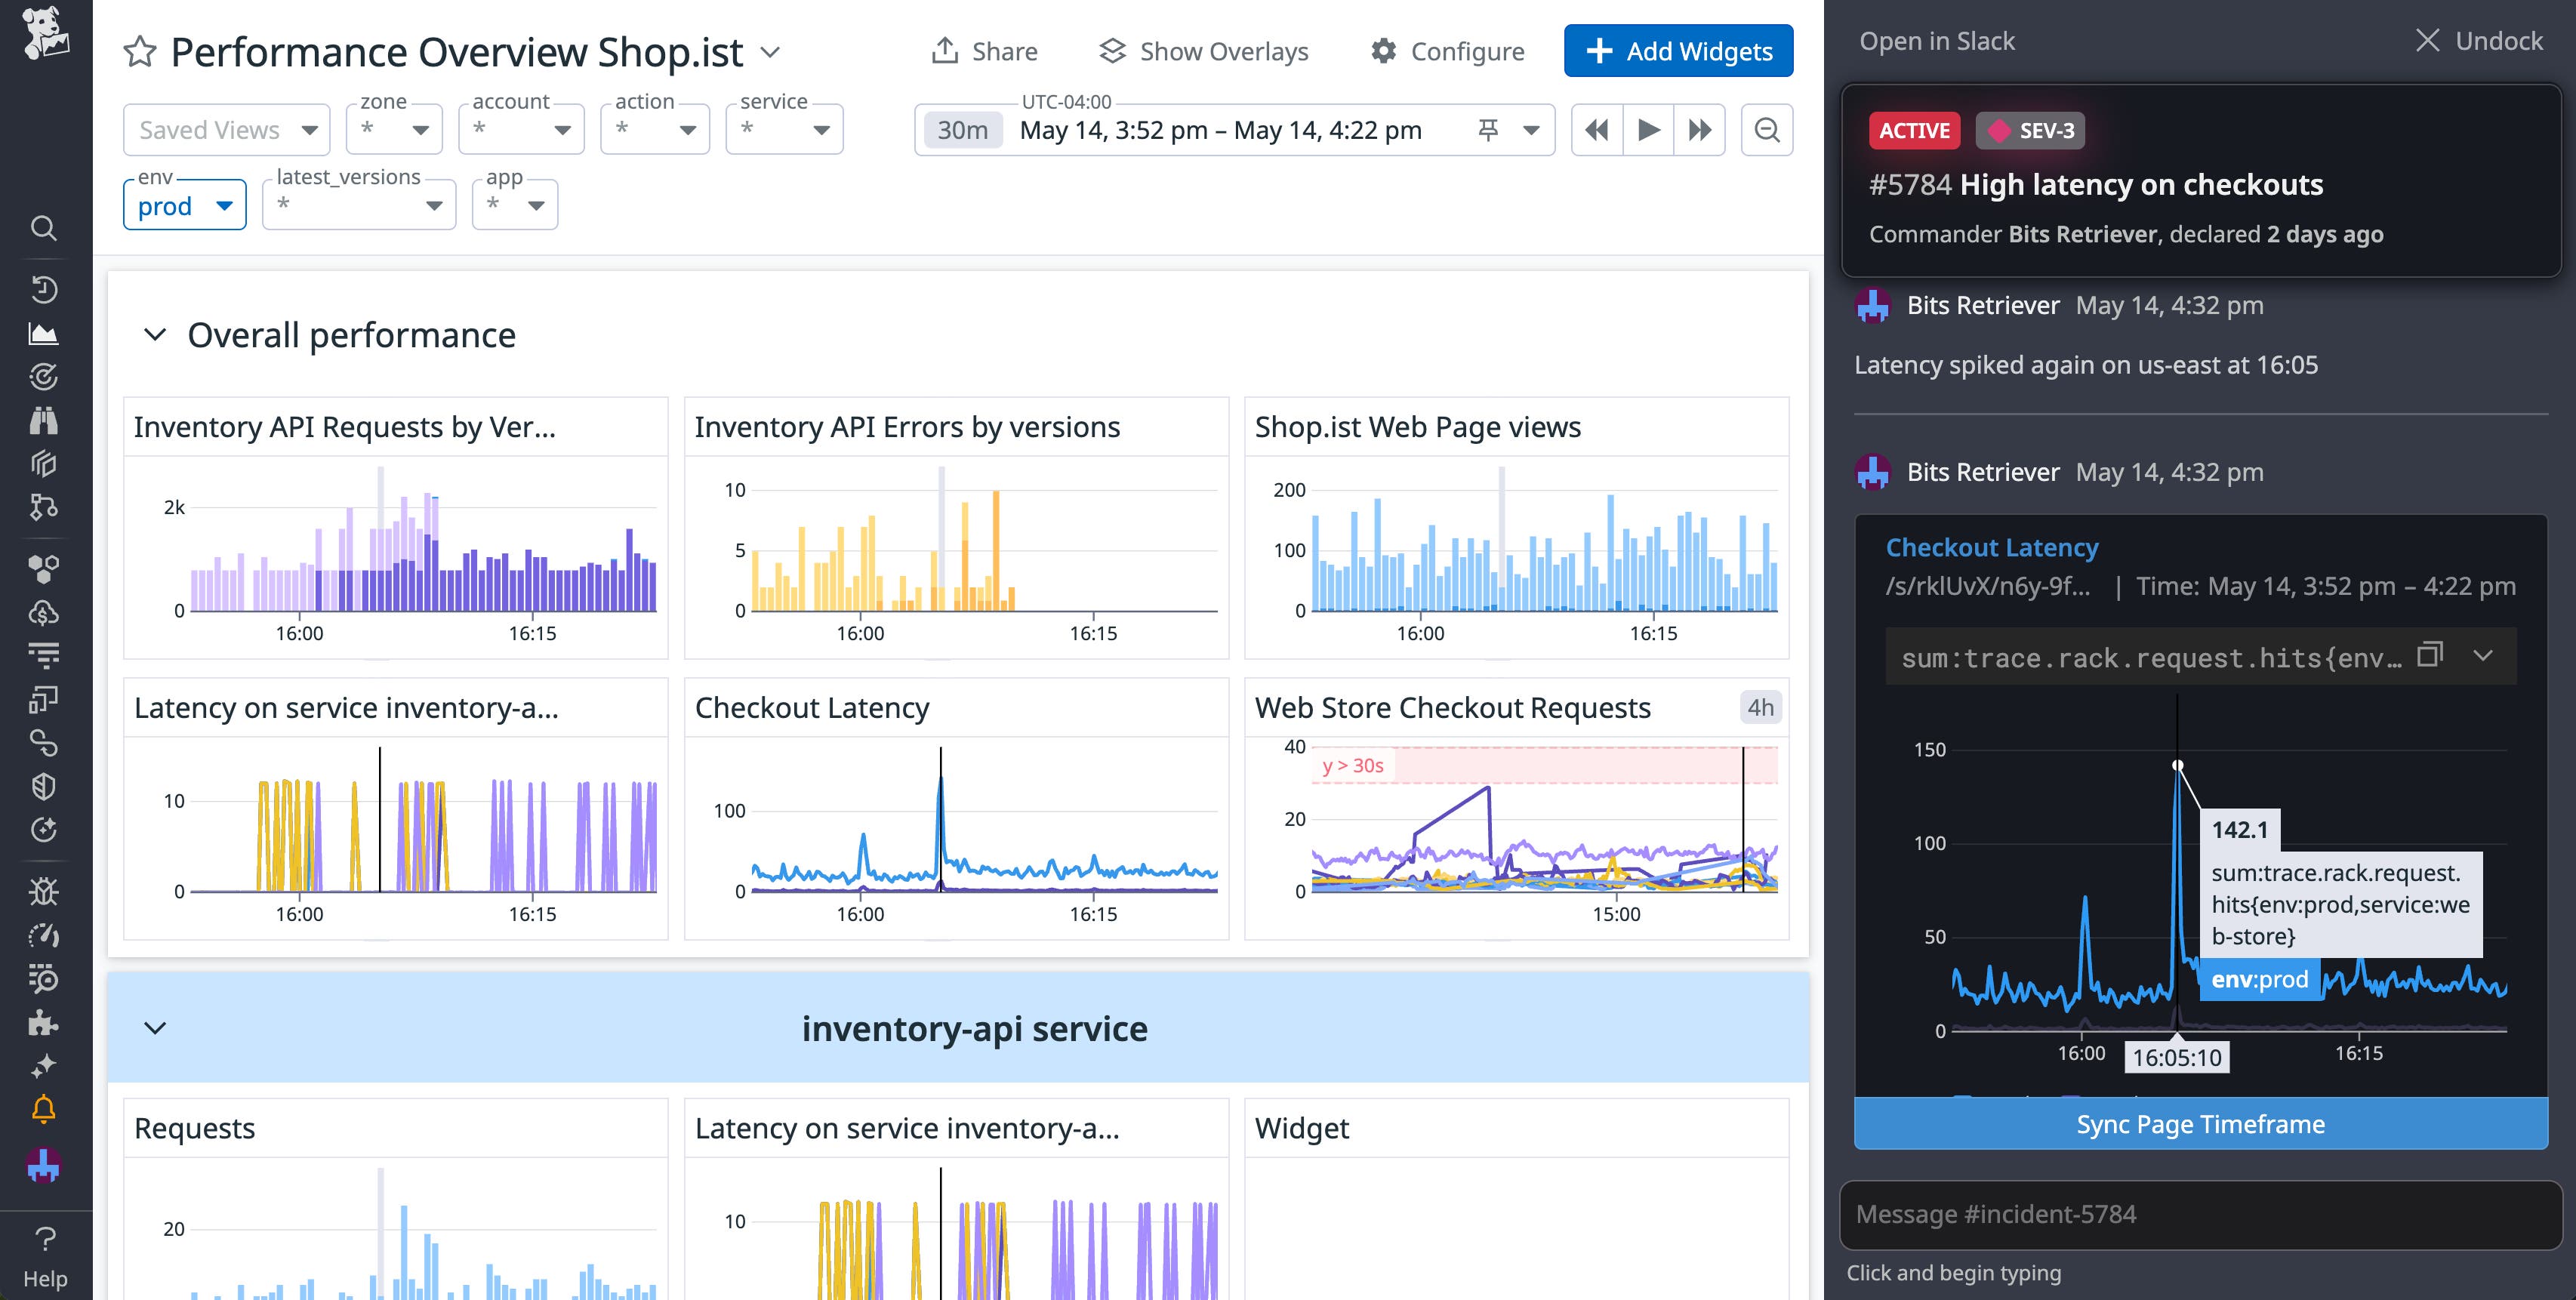Open Security with the shield sidebar icon
Viewport: 2576px width, 1300px height.
[x=44, y=786]
